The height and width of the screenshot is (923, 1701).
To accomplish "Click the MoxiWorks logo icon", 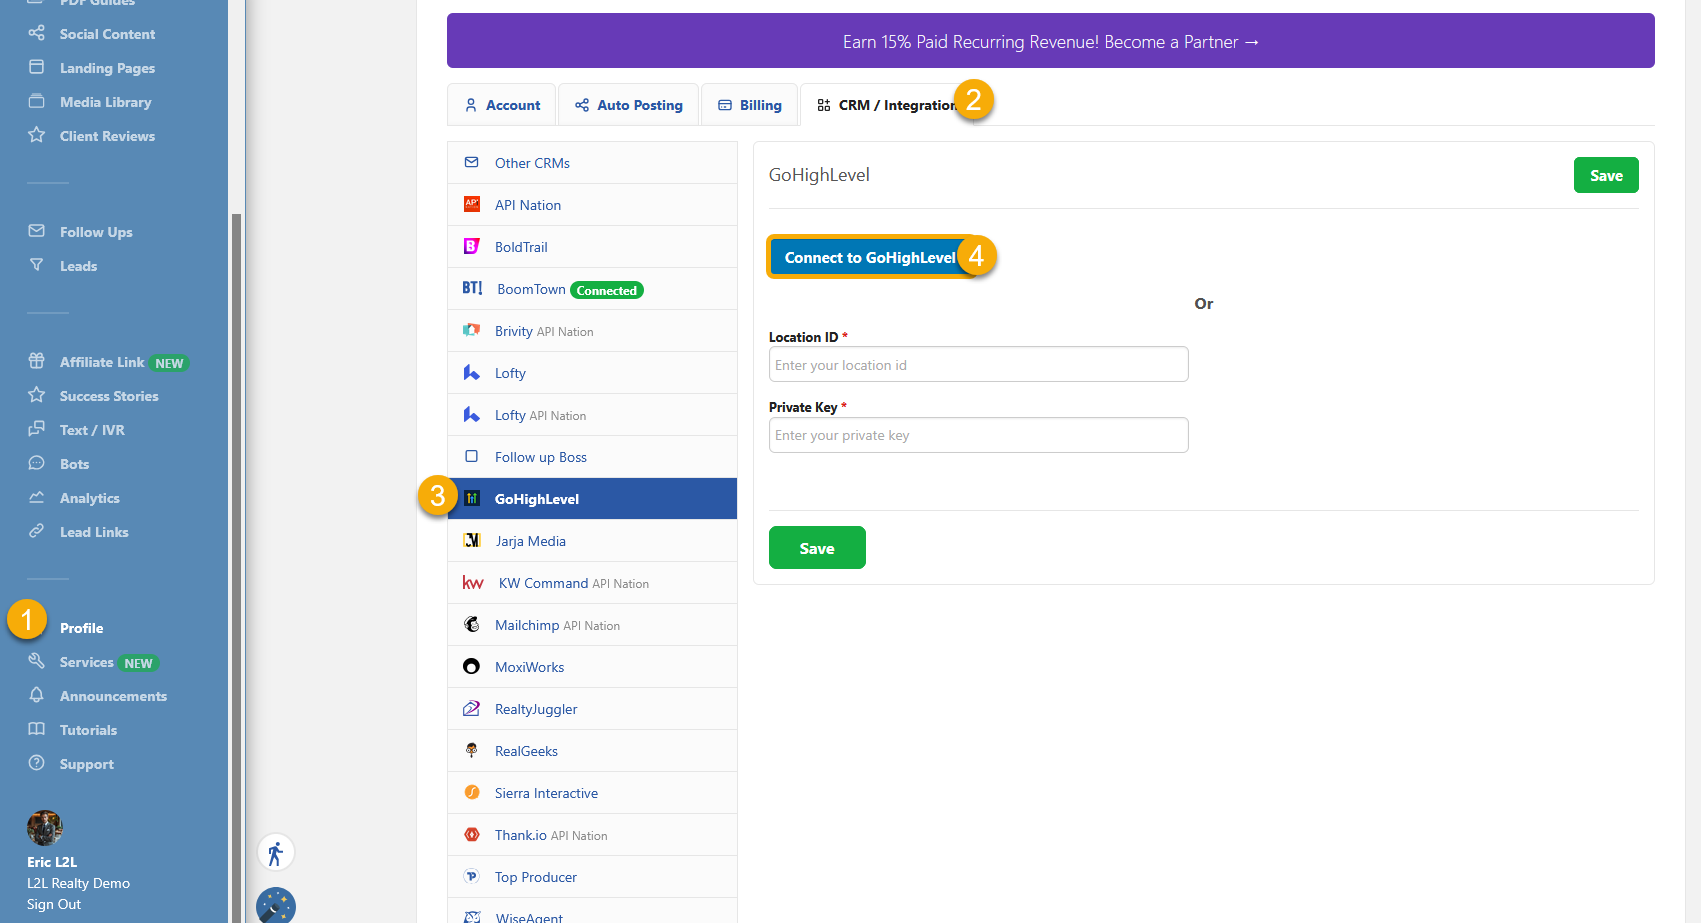I will (472, 666).
